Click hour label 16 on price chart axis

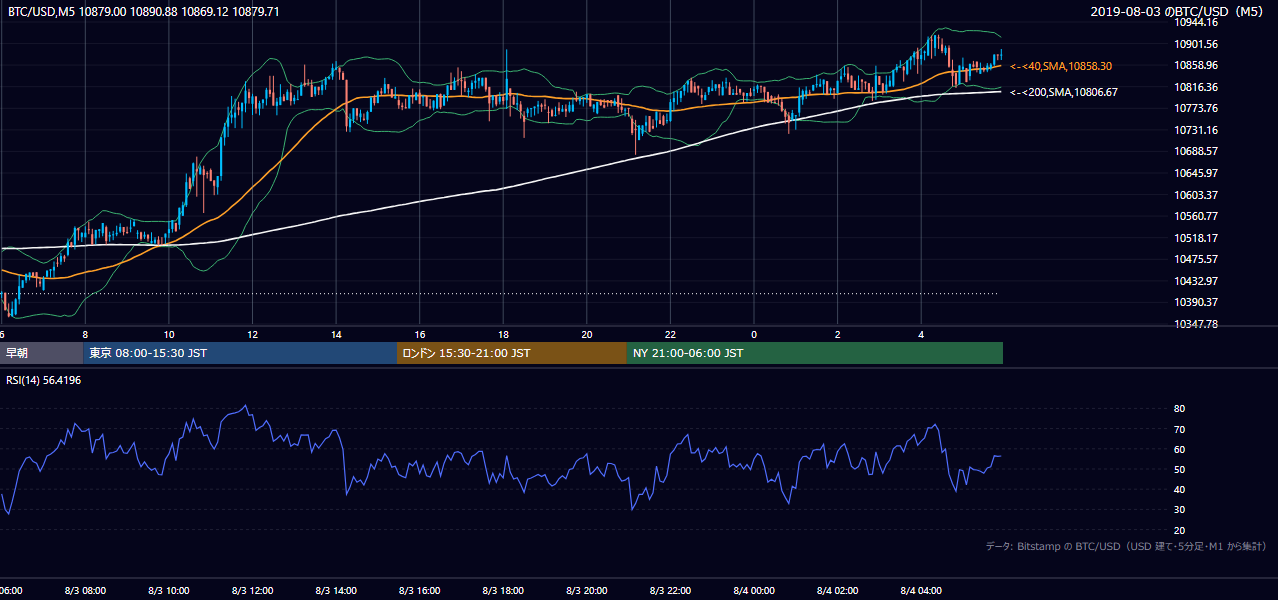420,335
